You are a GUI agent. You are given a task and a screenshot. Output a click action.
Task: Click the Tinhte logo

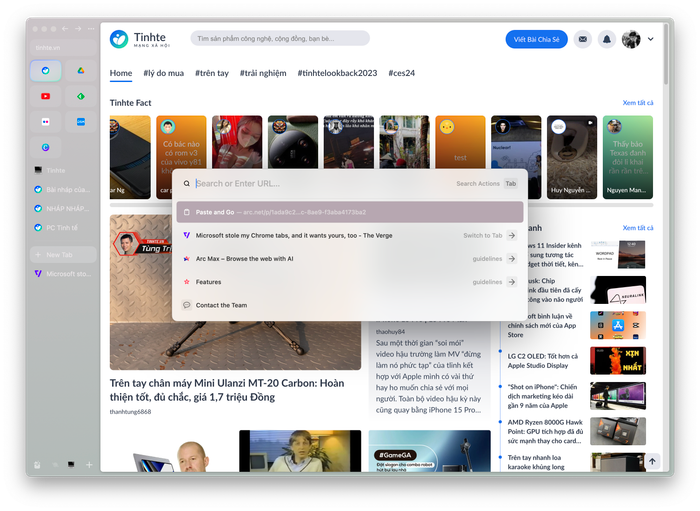140,39
